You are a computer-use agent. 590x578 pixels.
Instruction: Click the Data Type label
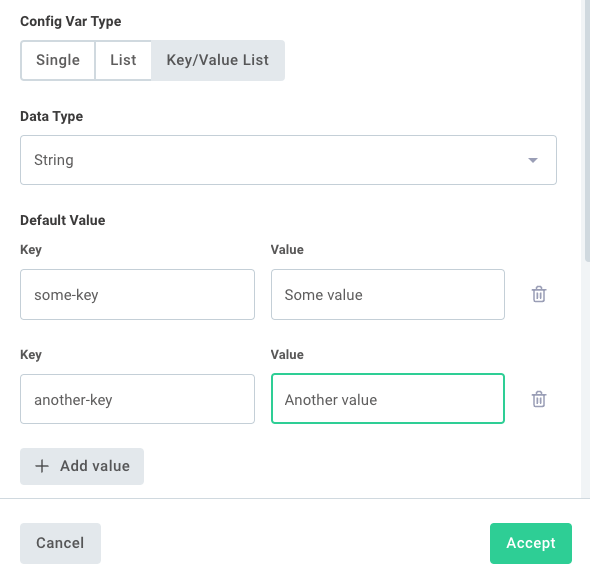(x=52, y=116)
